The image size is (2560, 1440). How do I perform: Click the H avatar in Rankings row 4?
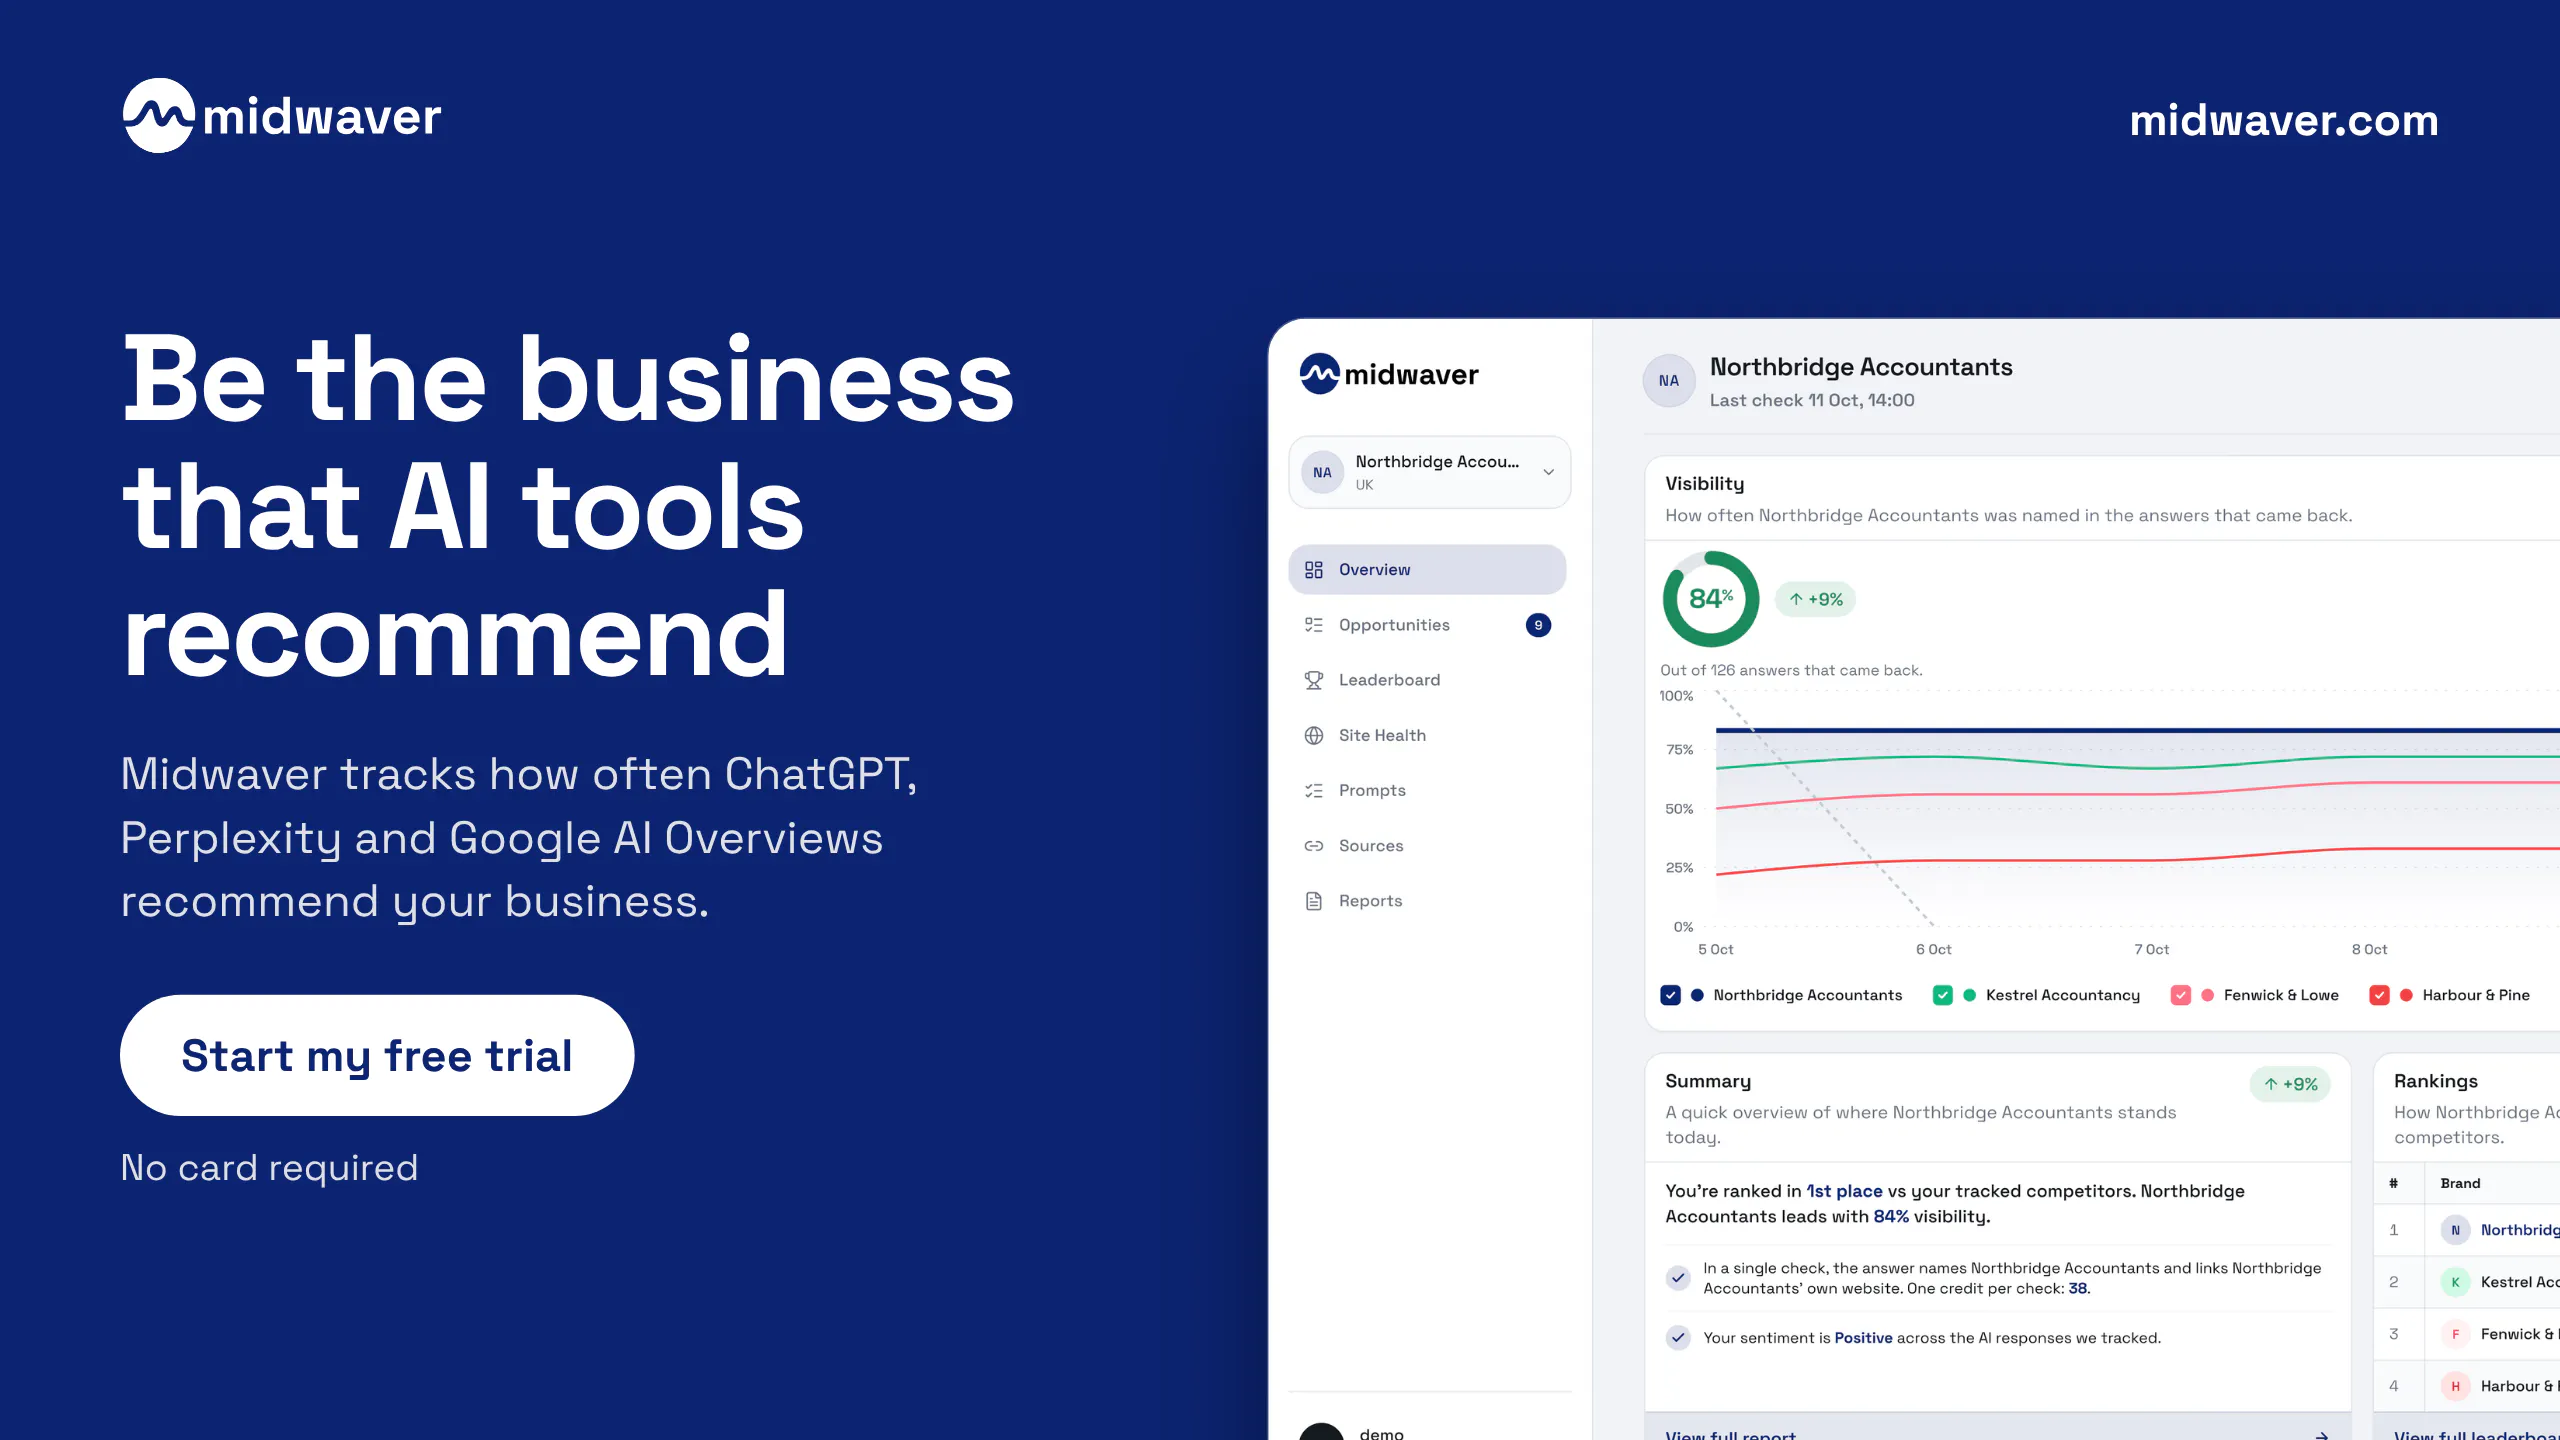point(2455,1386)
